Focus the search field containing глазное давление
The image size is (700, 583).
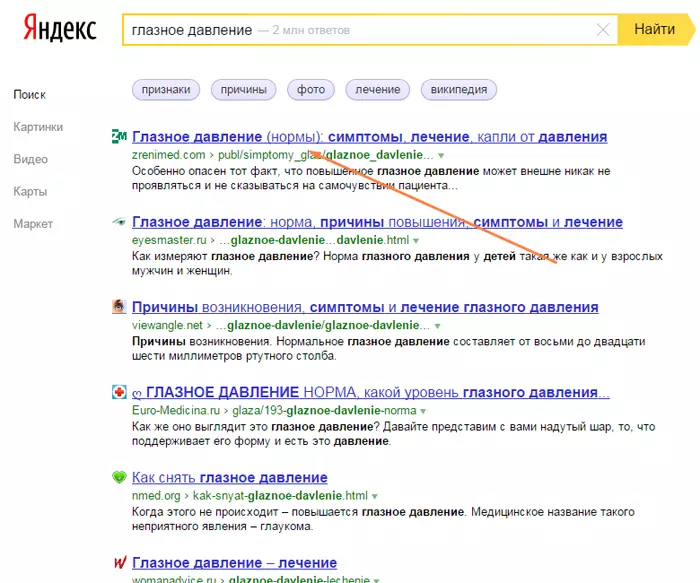pos(370,30)
